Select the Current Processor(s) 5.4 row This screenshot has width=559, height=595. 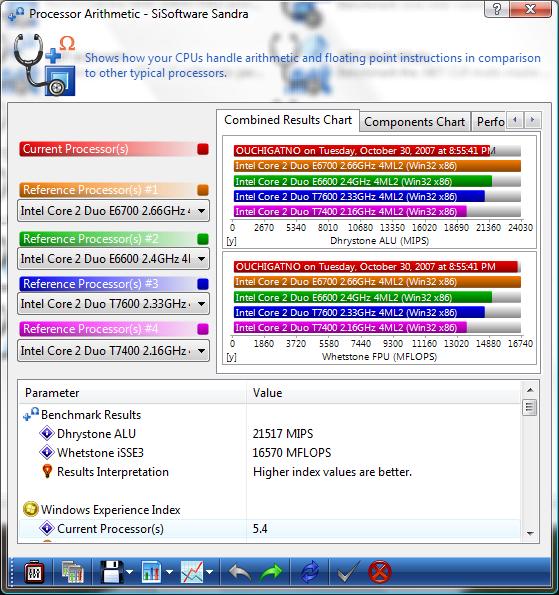click(269, 529)
